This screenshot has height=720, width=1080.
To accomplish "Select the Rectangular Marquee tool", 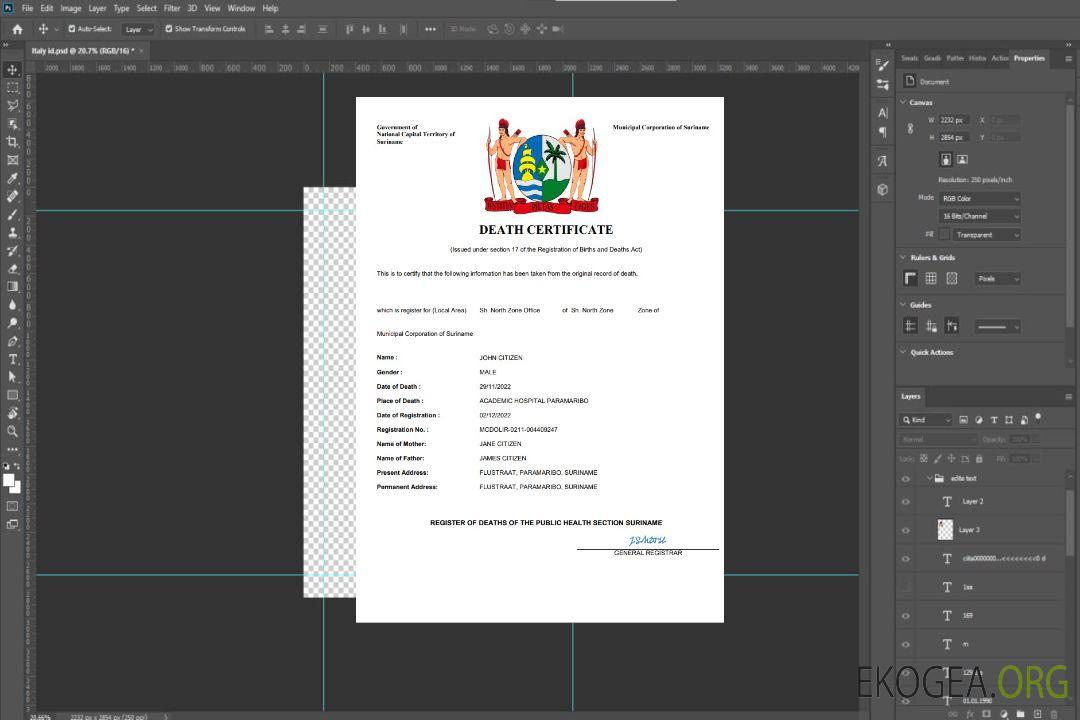I will coord(12,88).
